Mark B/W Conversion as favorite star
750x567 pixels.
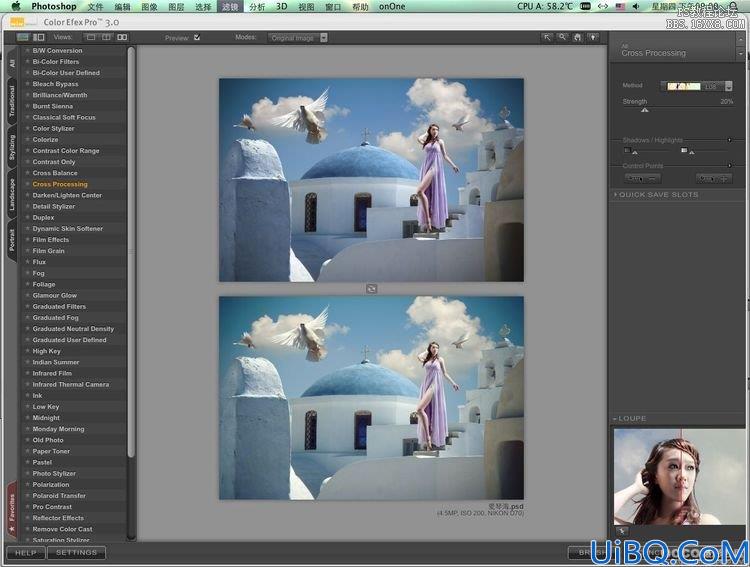tap(27, 50)
